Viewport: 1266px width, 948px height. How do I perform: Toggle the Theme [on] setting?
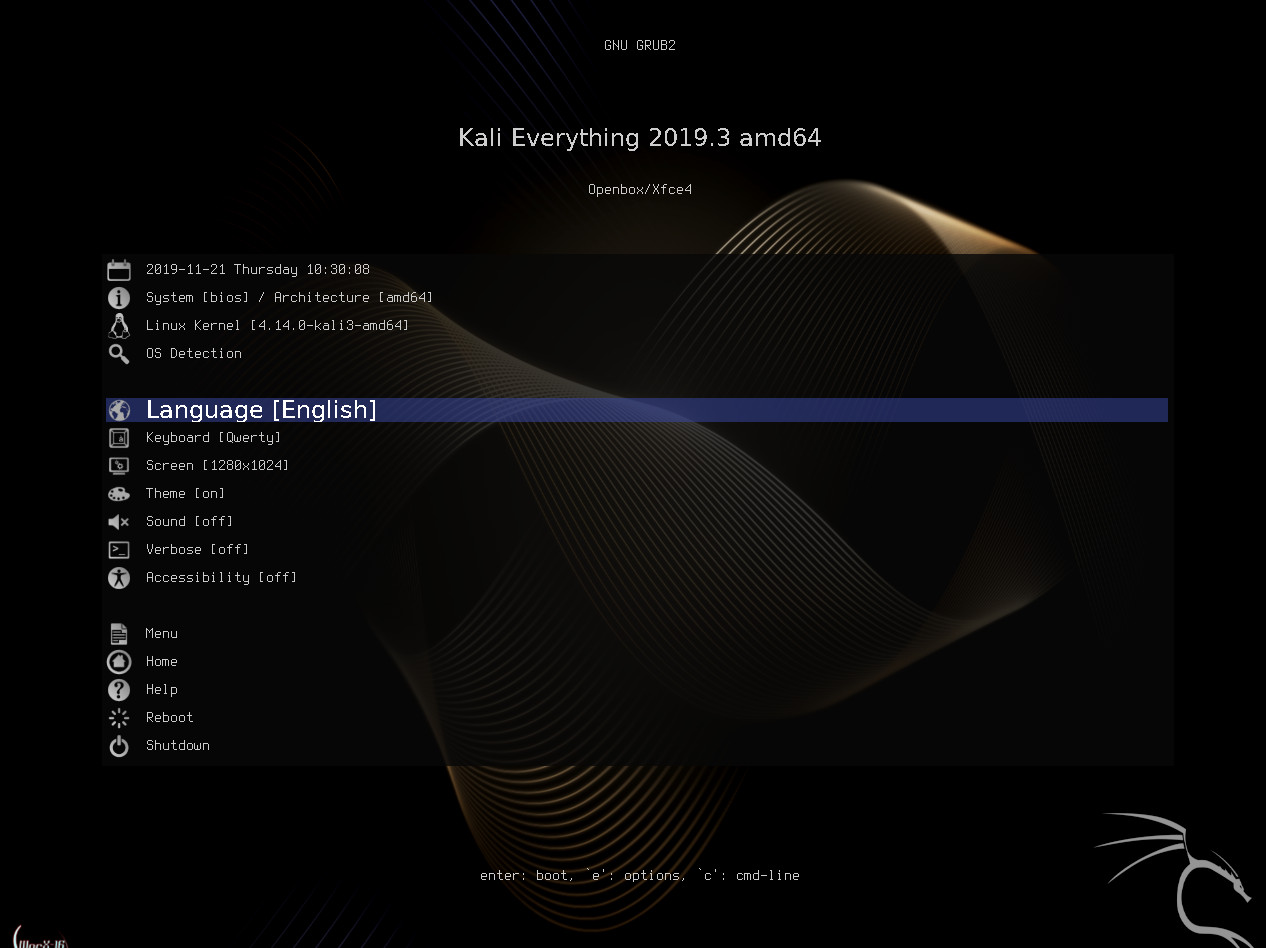(185, 494)
